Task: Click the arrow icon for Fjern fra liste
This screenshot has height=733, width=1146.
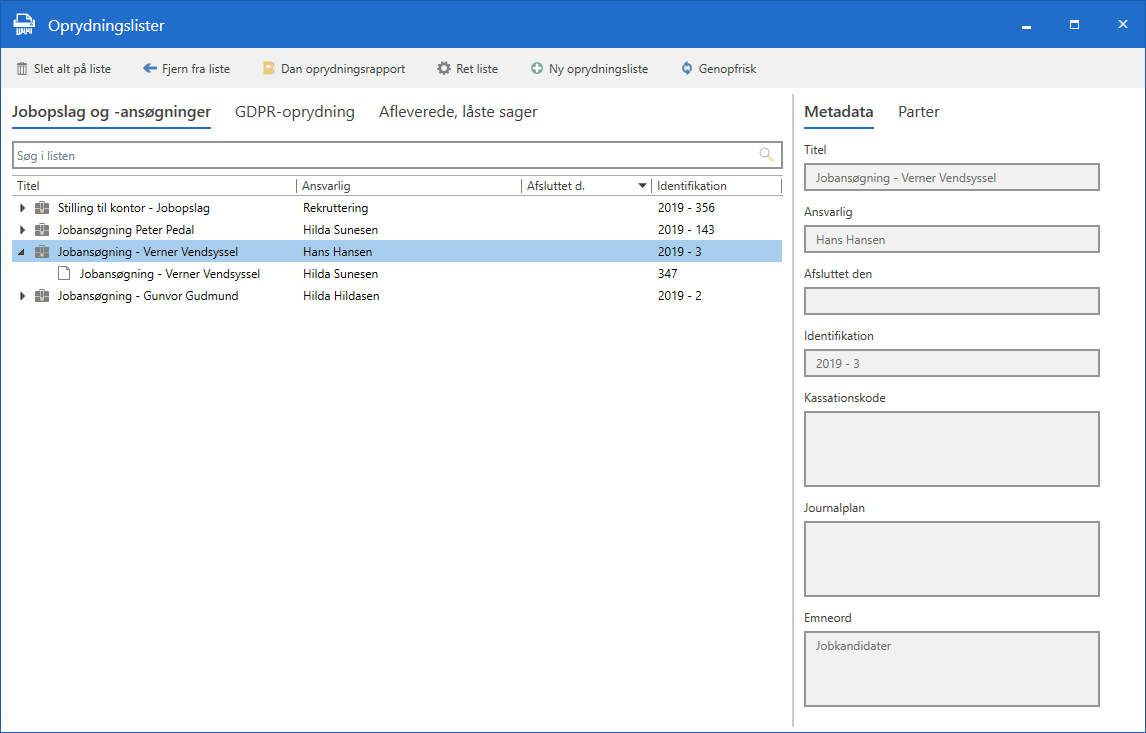Action: (150, 69)
